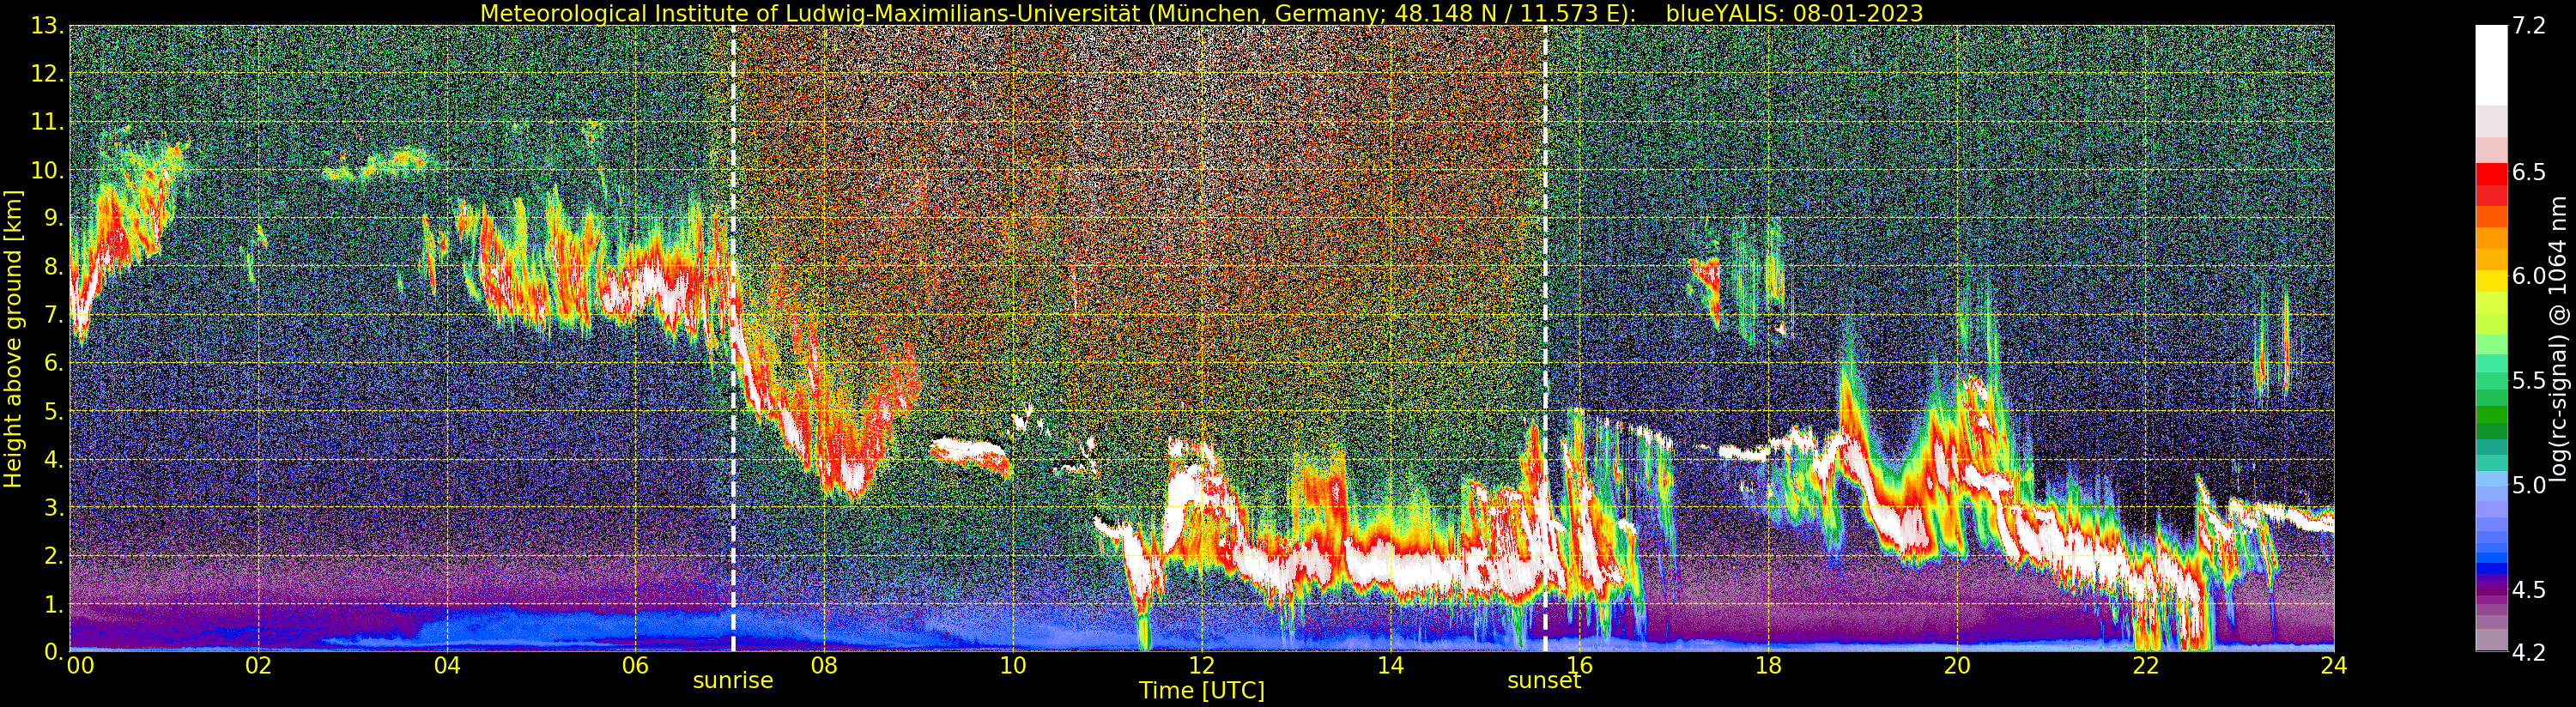Click the '04' time tick label
This screenshot has width=2576, height=707.
point(447,666)
